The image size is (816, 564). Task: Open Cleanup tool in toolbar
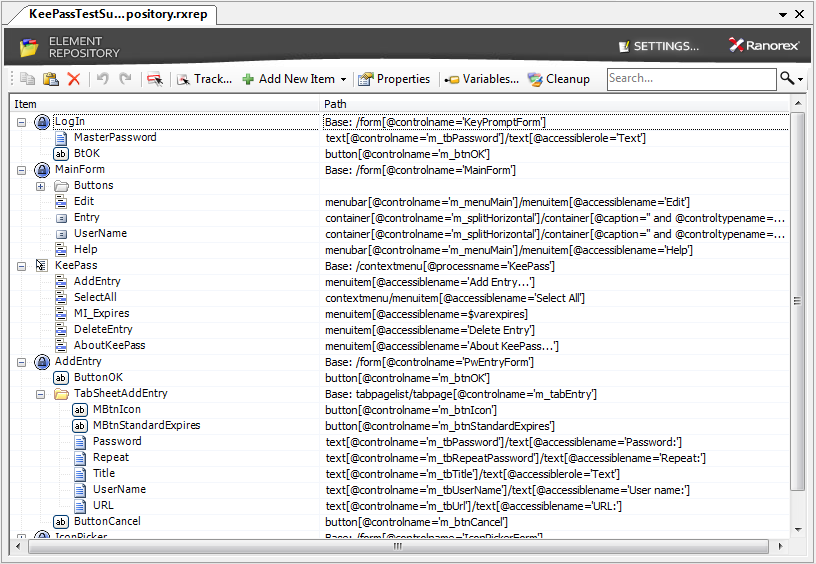coord(558,79)
